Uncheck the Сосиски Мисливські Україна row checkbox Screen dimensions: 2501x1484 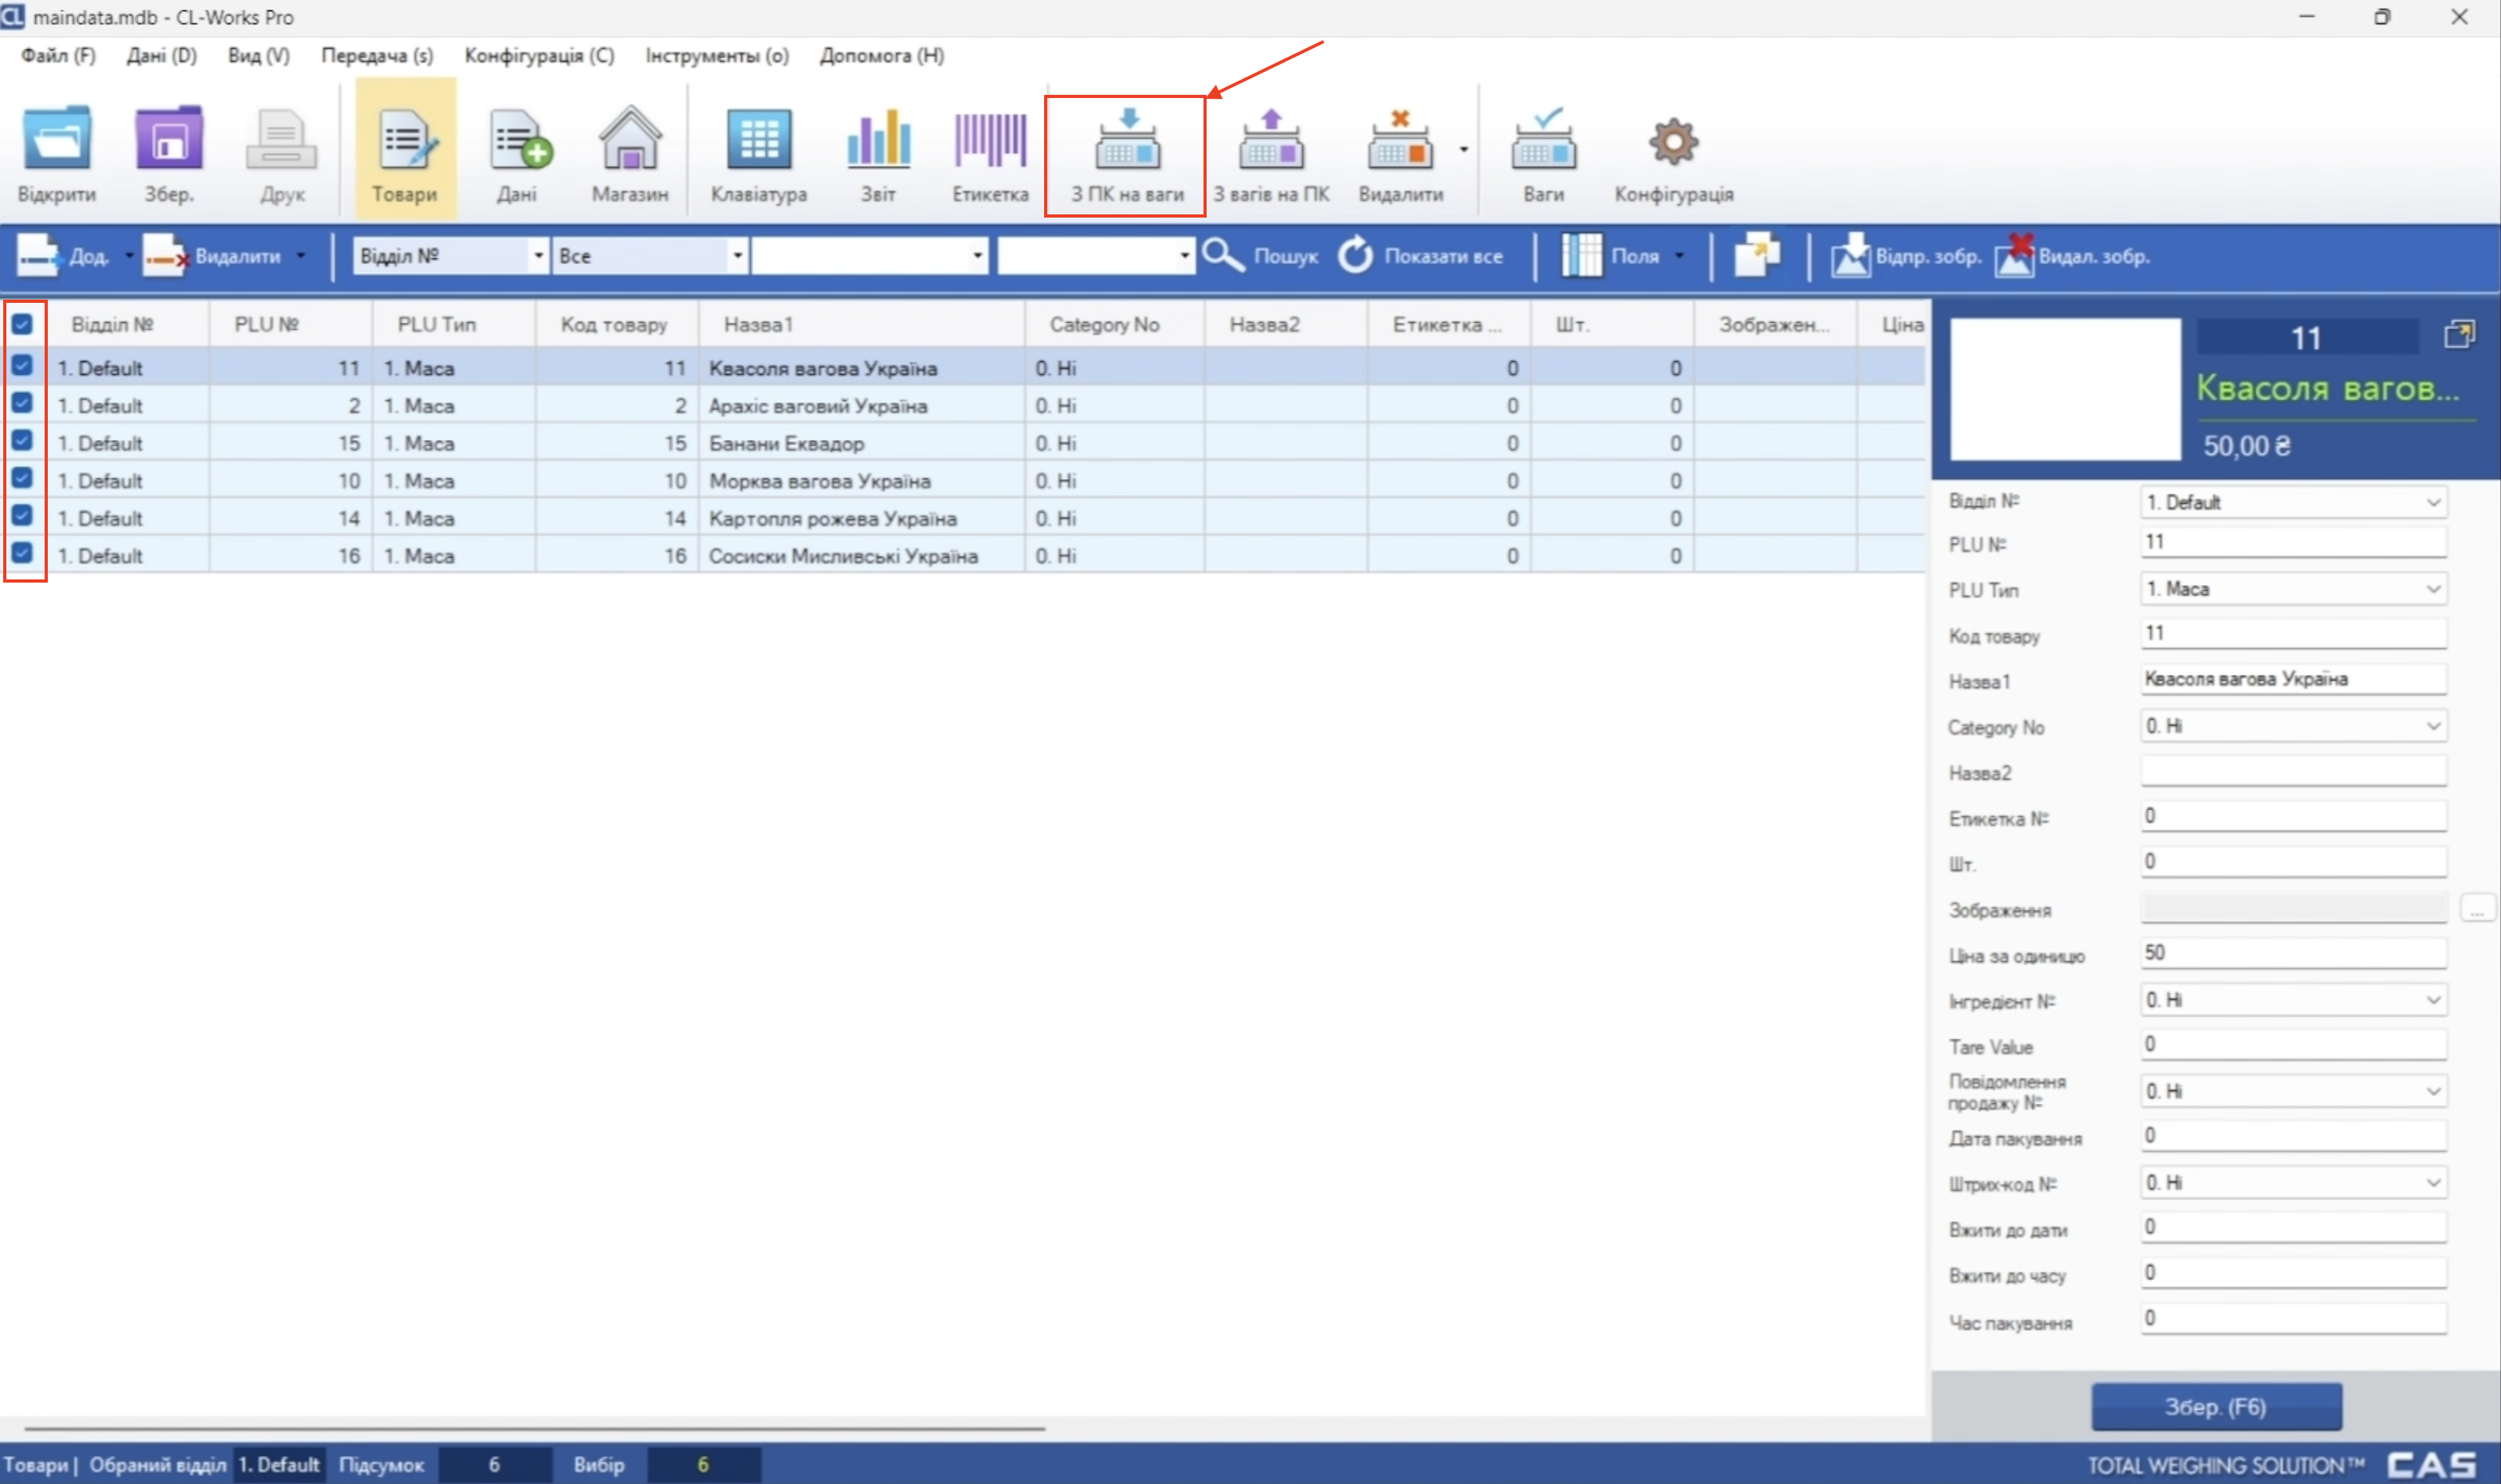pyautogui.click(x=22, y=553)
